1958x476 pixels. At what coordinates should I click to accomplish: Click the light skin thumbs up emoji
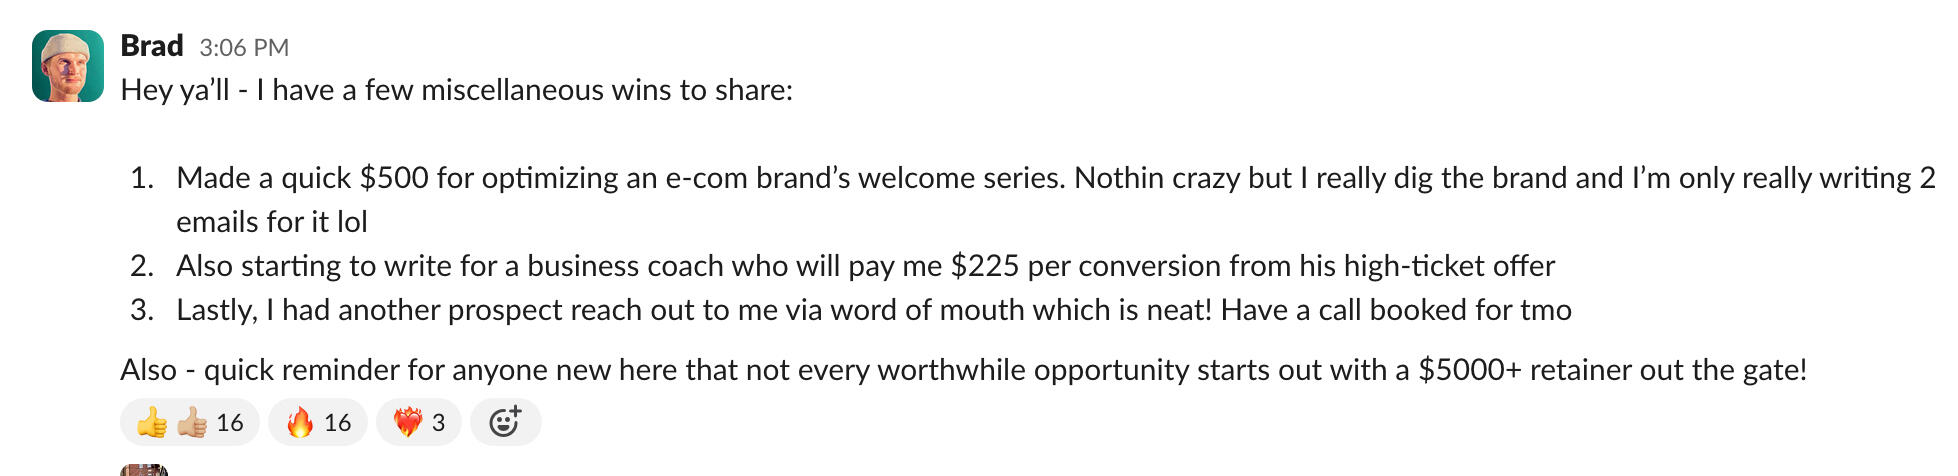[192, 423]
